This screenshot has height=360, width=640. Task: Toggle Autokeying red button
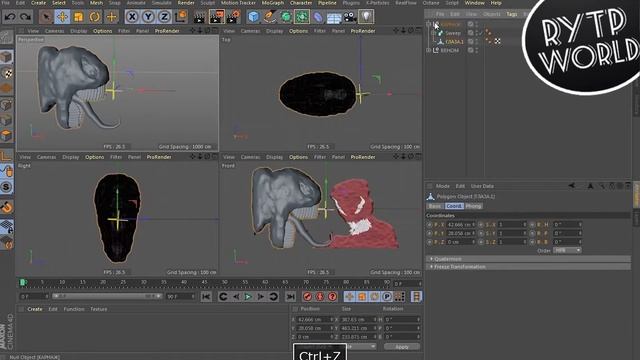320,297
